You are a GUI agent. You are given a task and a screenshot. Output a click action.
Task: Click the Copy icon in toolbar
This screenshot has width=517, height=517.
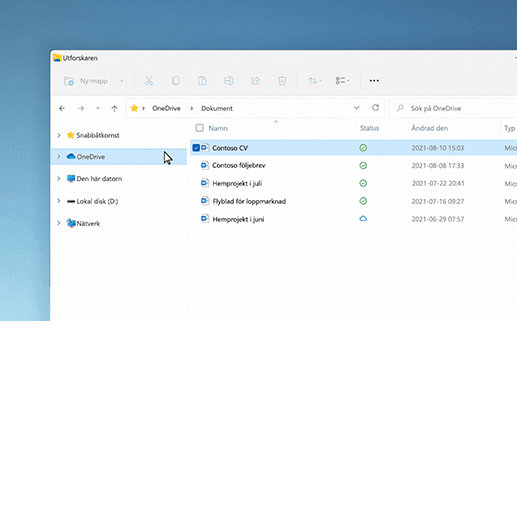176,81
